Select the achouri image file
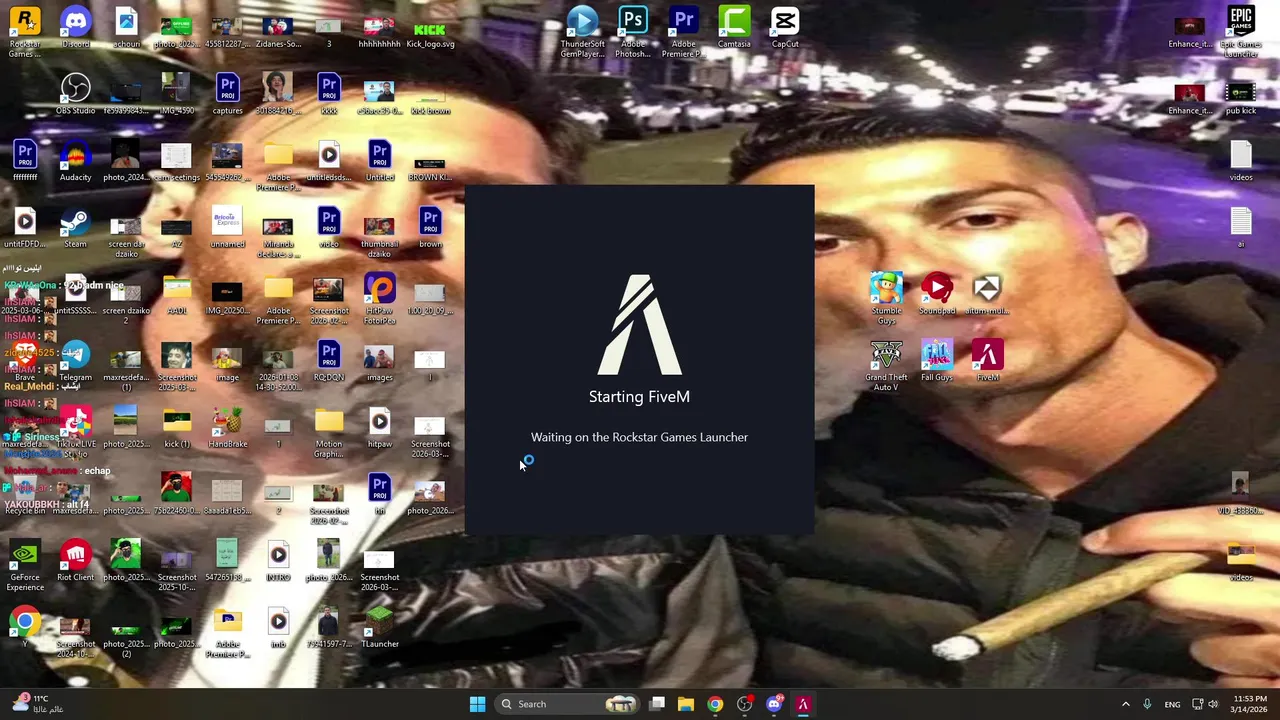 (126, 28)
